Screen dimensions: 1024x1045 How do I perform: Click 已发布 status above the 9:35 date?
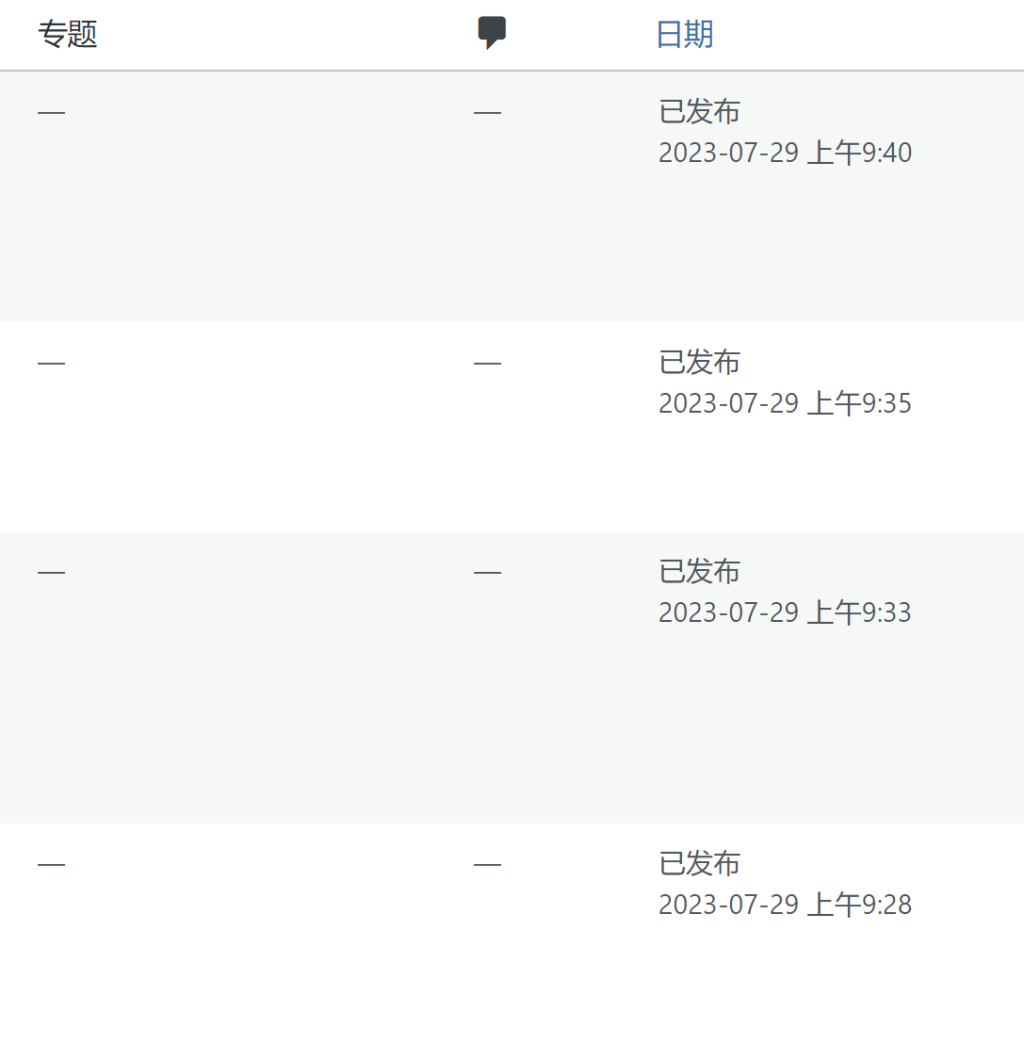pyautogui.click(x=699, y=362)
